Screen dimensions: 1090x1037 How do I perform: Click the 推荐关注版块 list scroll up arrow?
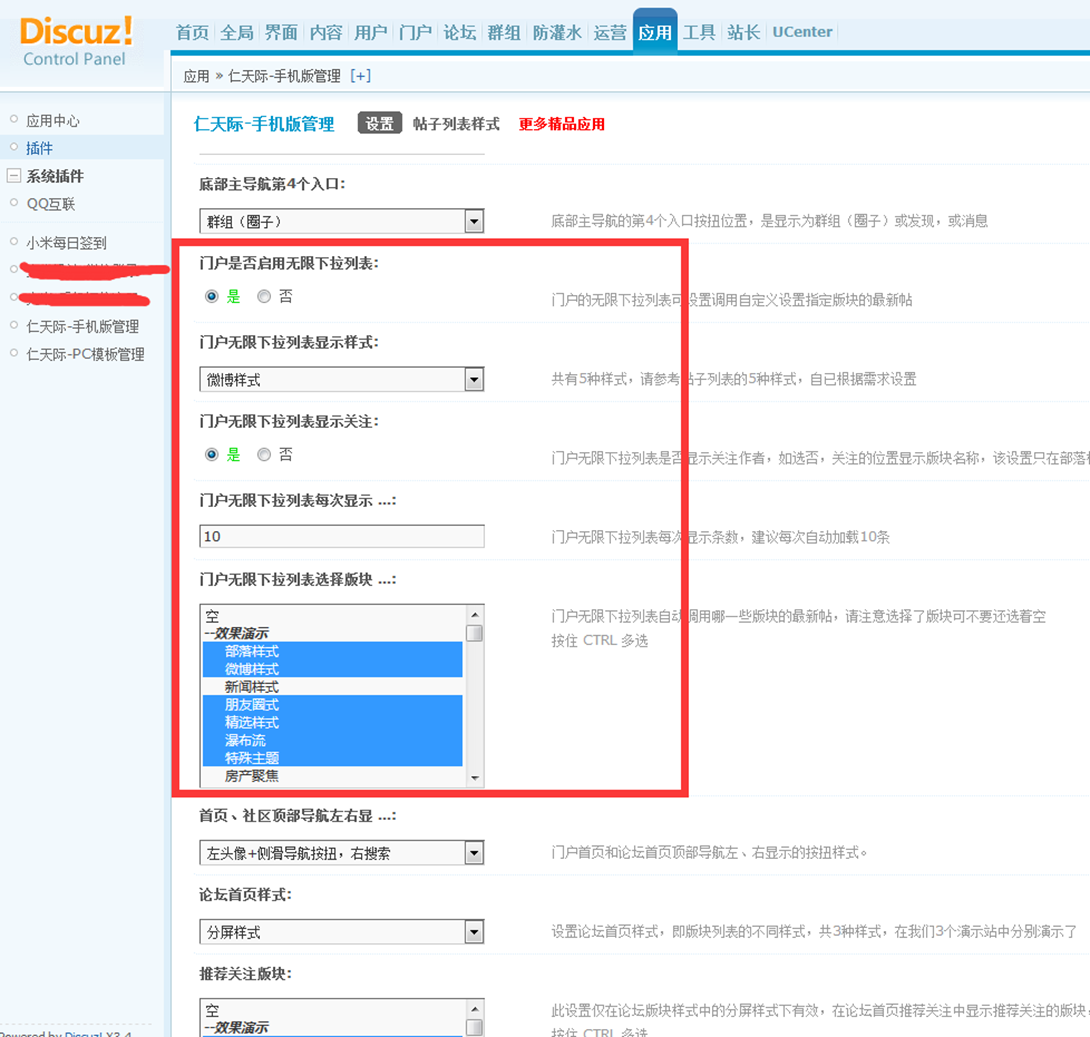coord(475,1009)
